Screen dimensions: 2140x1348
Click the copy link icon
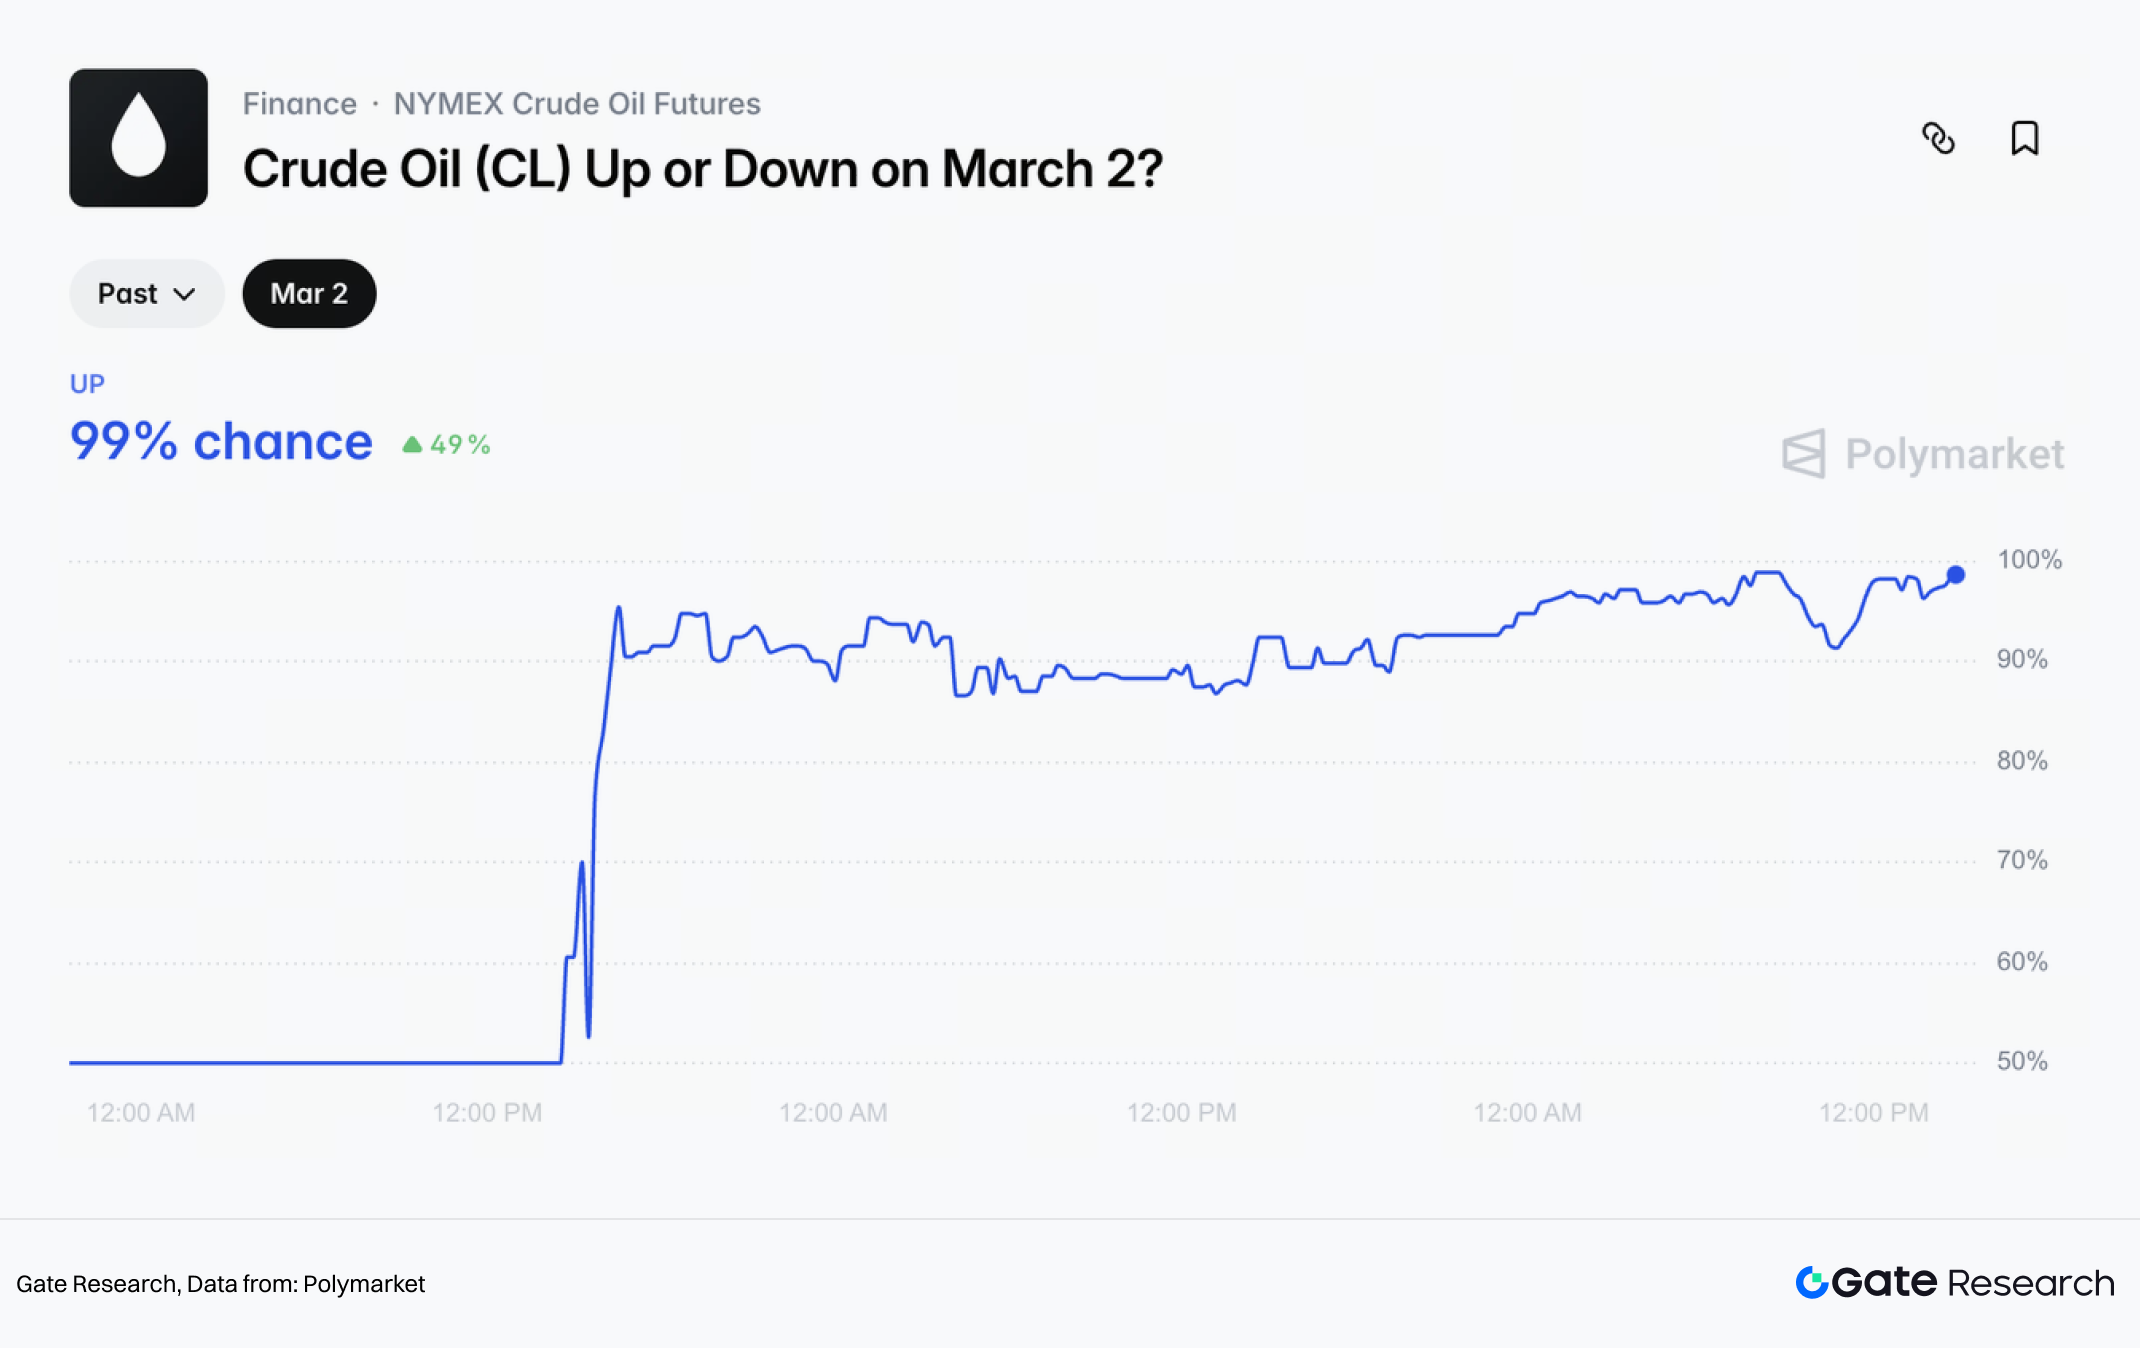(x=1938, y=138)
